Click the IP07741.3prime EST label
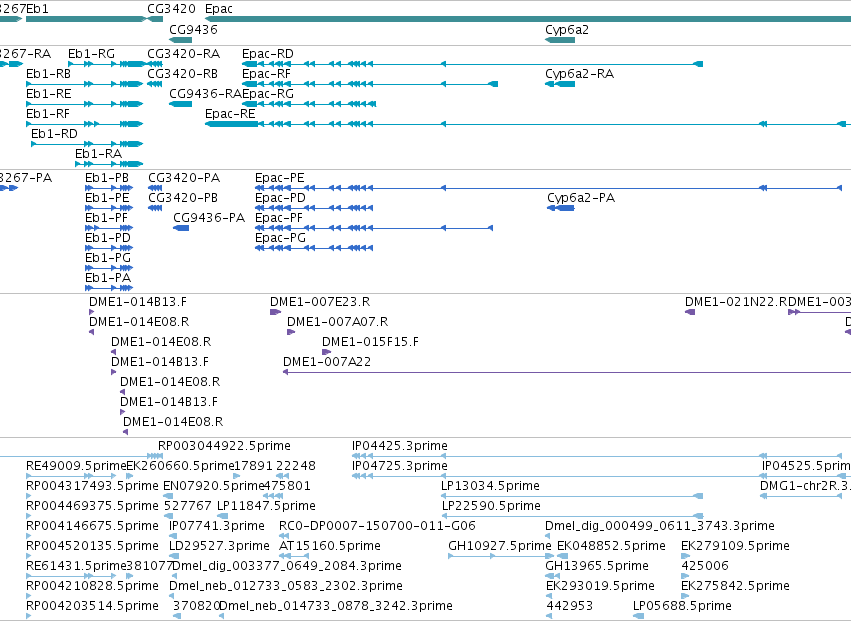 pos(217,526)
